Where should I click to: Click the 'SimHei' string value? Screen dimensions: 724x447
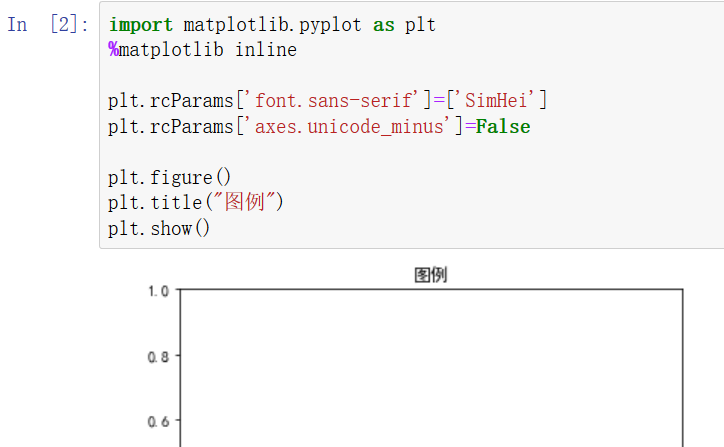click(x=499, y=101)
